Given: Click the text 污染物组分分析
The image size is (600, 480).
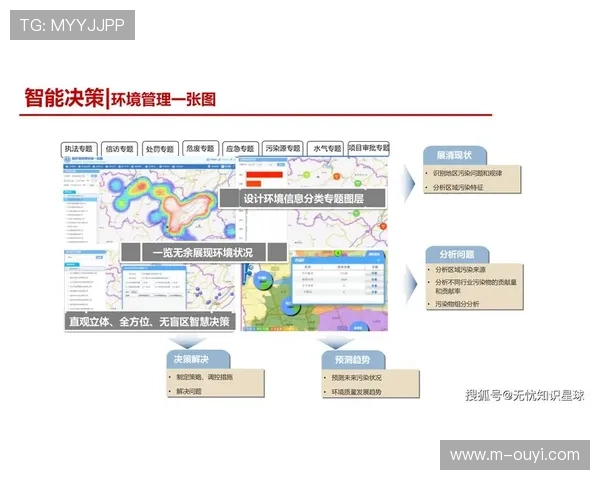Looking at the screenshot, I should pos(457,304).
